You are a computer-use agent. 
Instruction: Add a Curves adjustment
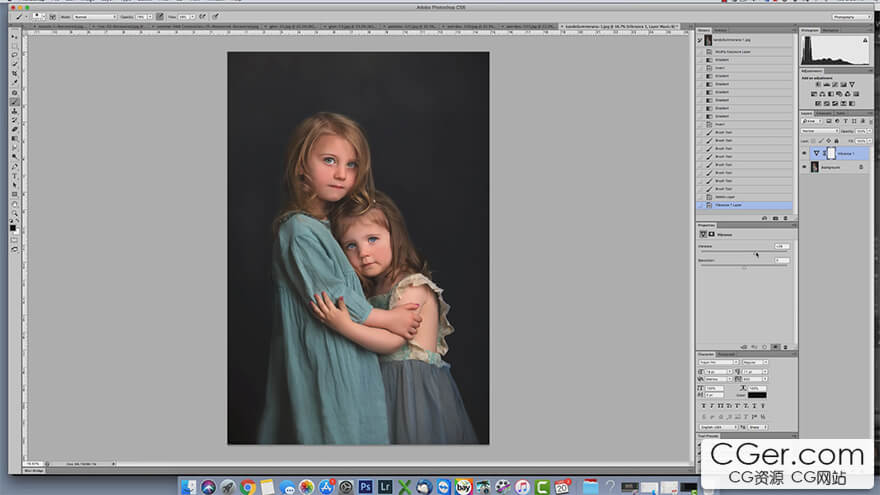coord(835,84)
